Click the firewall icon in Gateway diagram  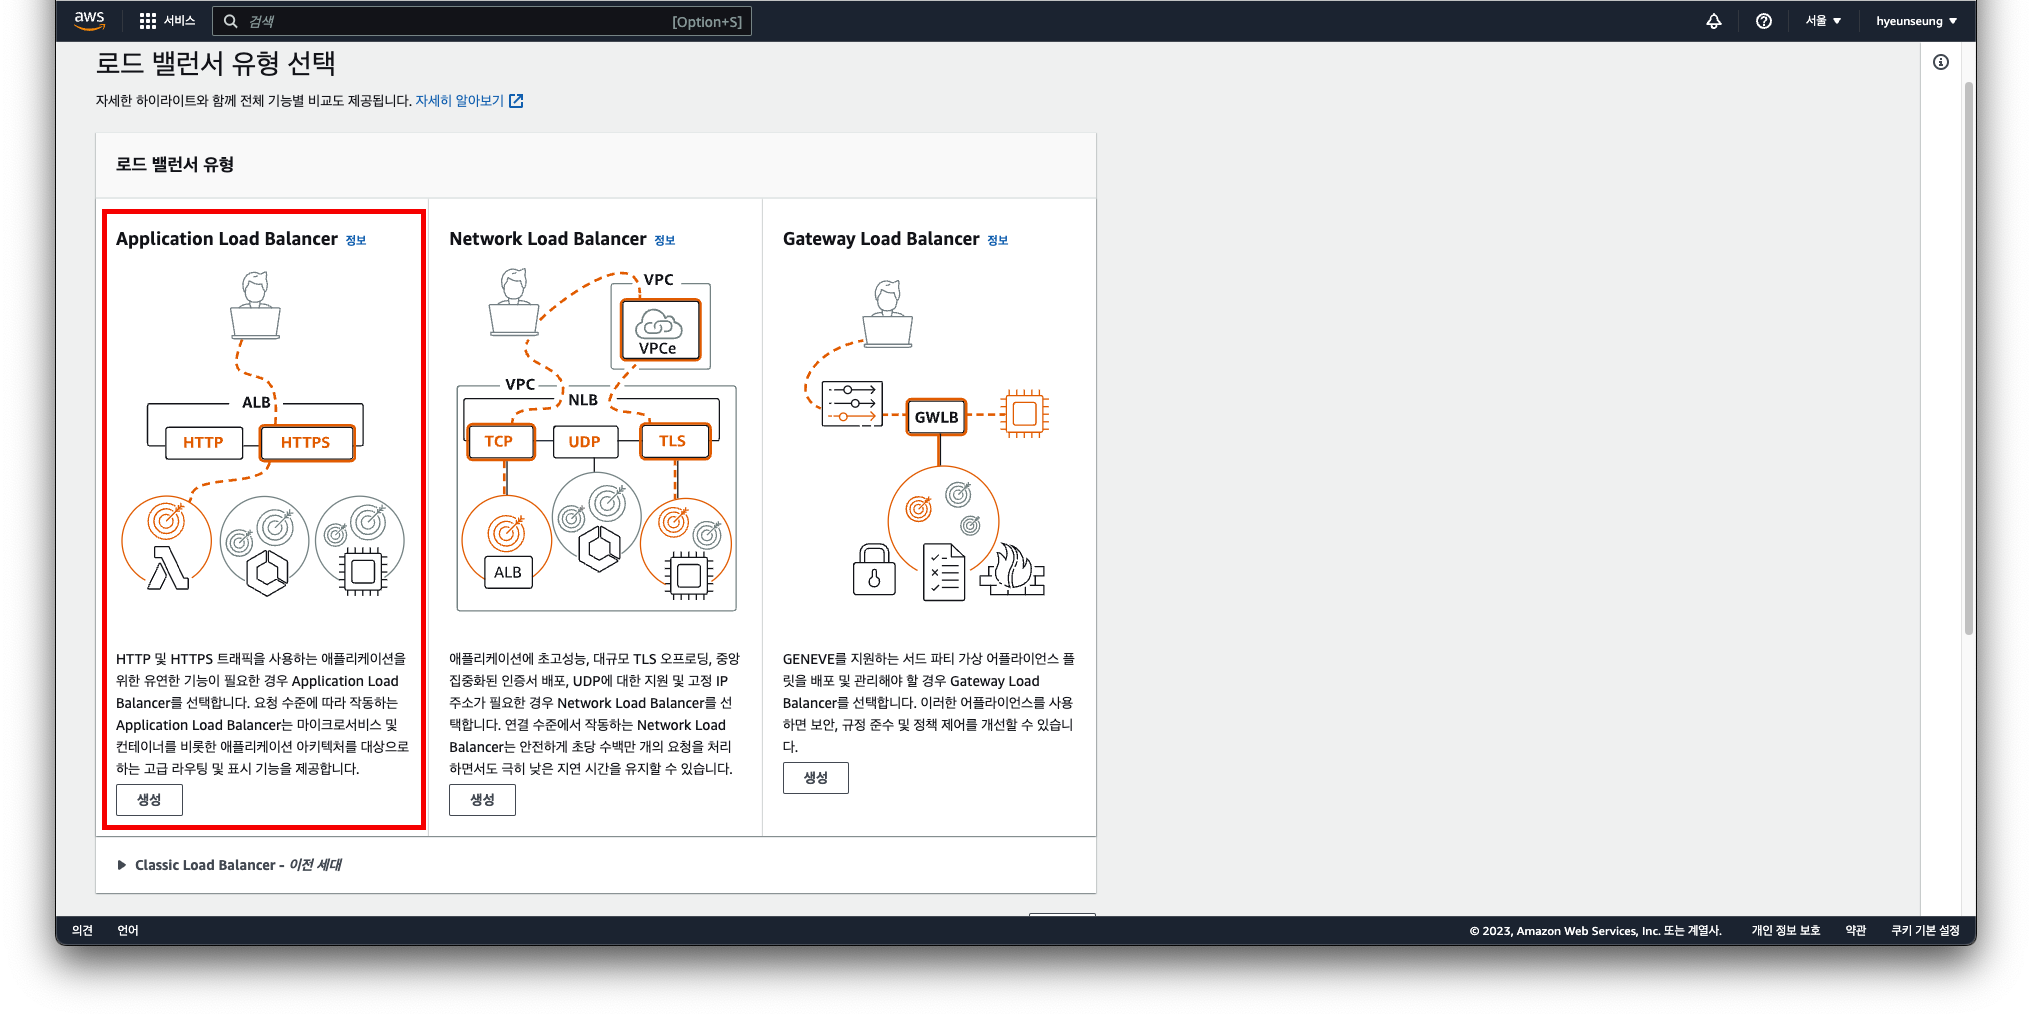click(1012, 570)
